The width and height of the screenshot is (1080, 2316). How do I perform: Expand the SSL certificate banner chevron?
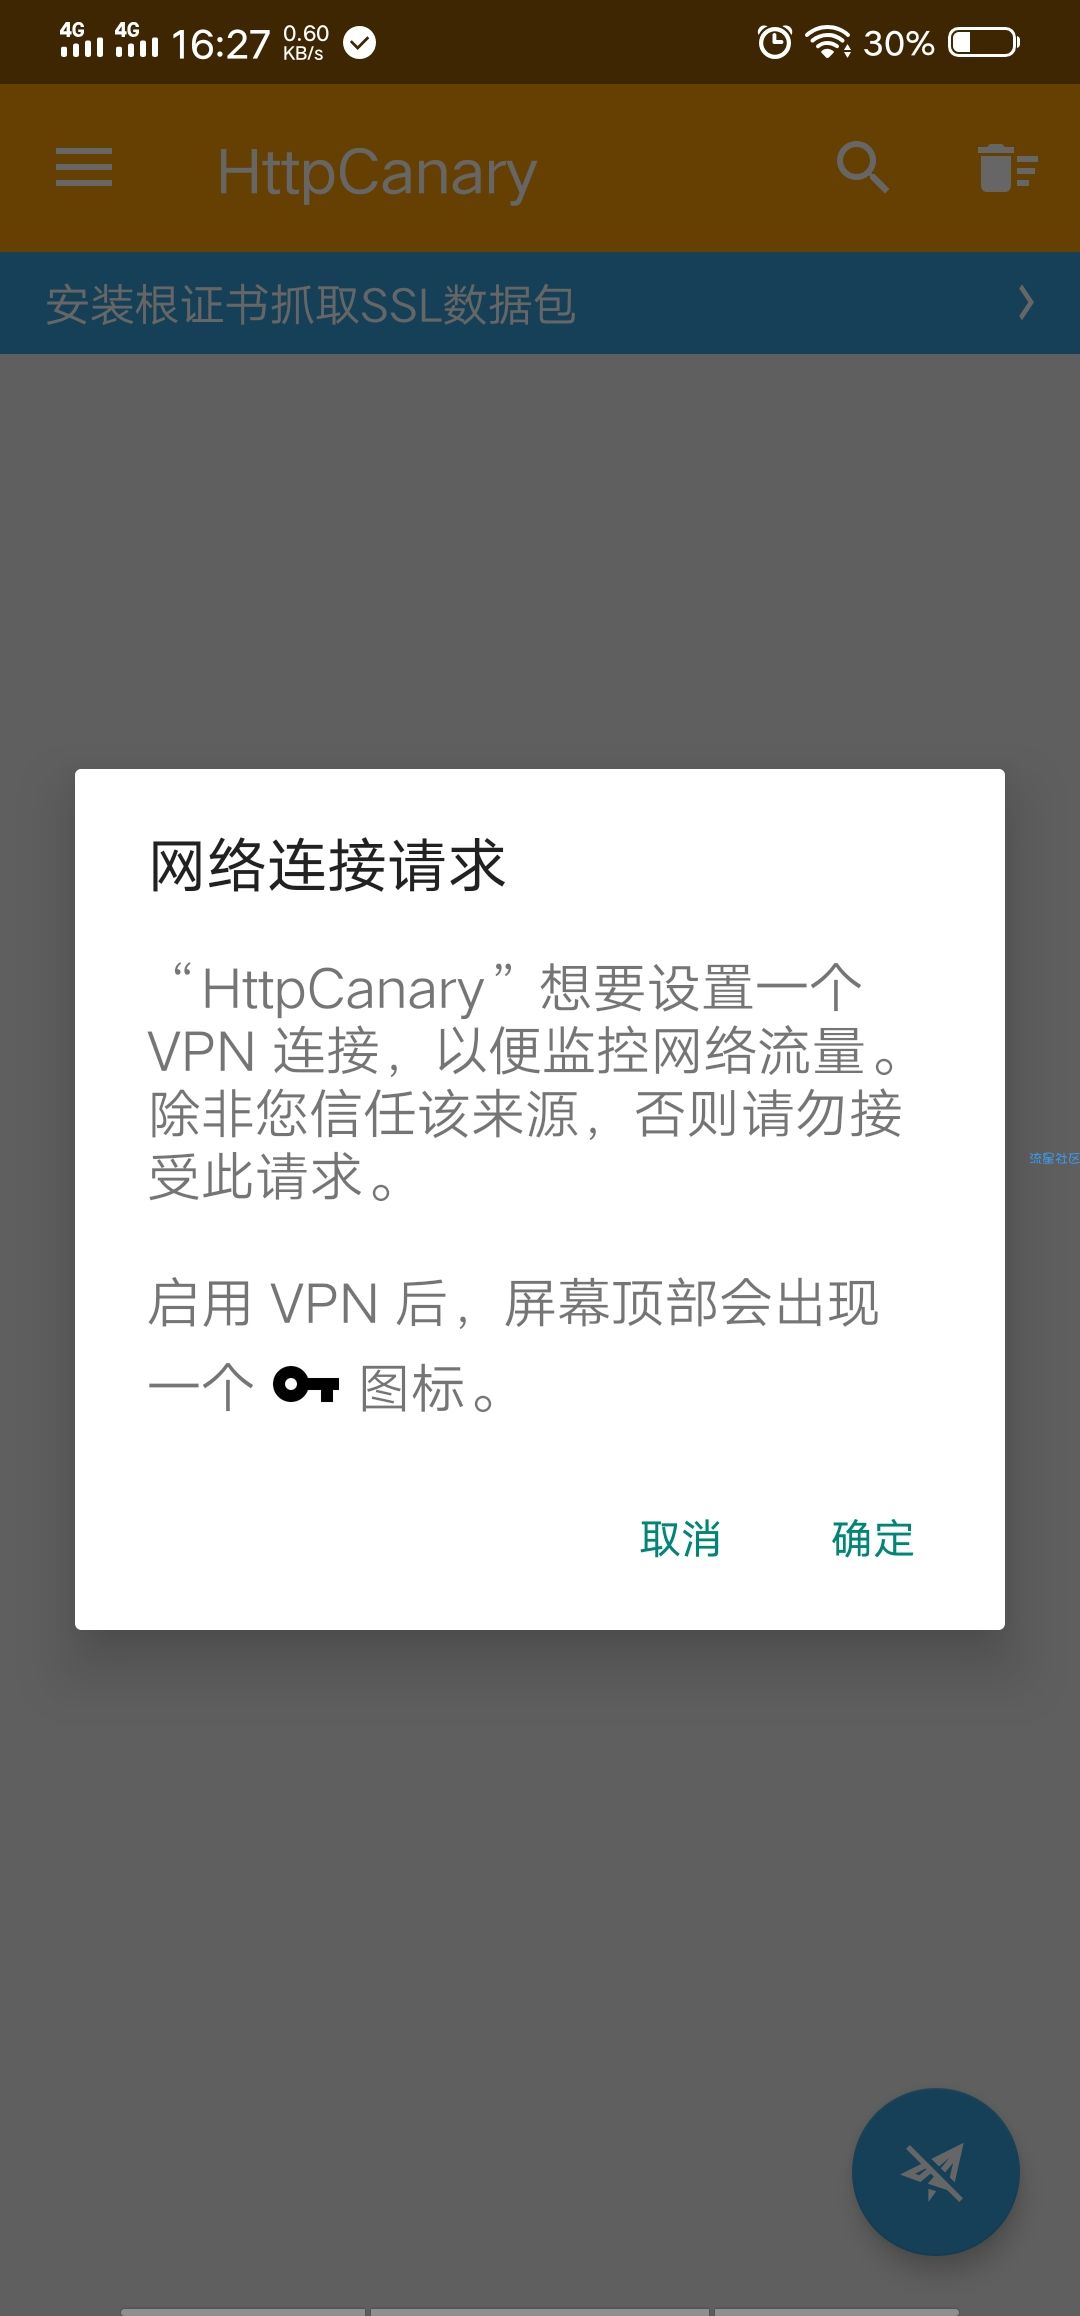pos(1026,302)
